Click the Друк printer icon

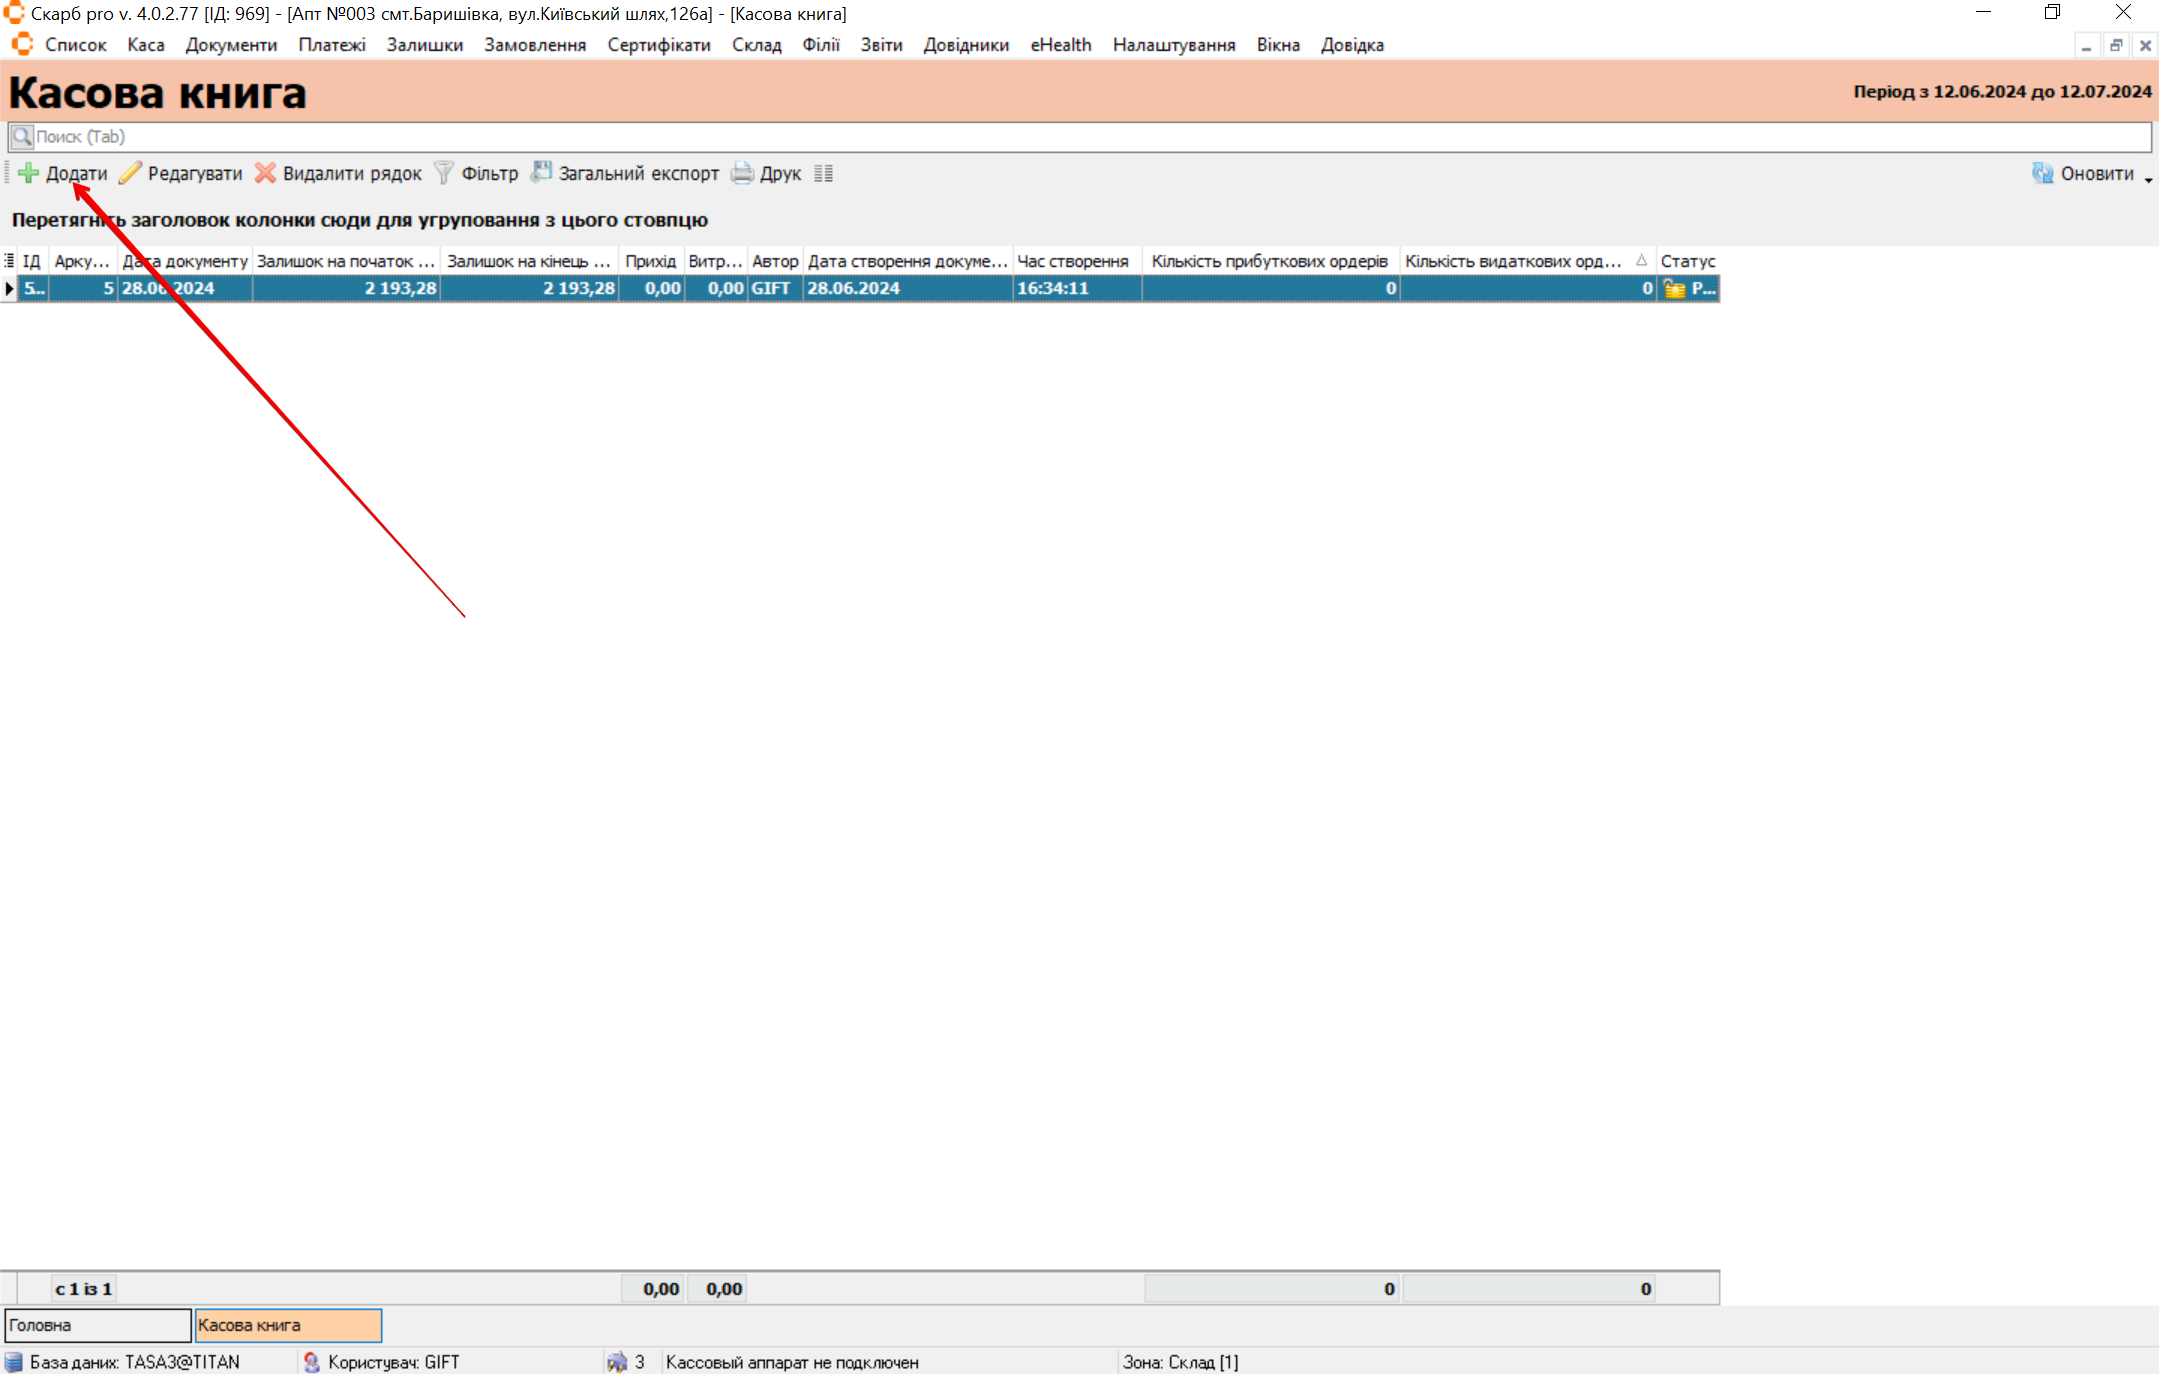click(742, 173)
